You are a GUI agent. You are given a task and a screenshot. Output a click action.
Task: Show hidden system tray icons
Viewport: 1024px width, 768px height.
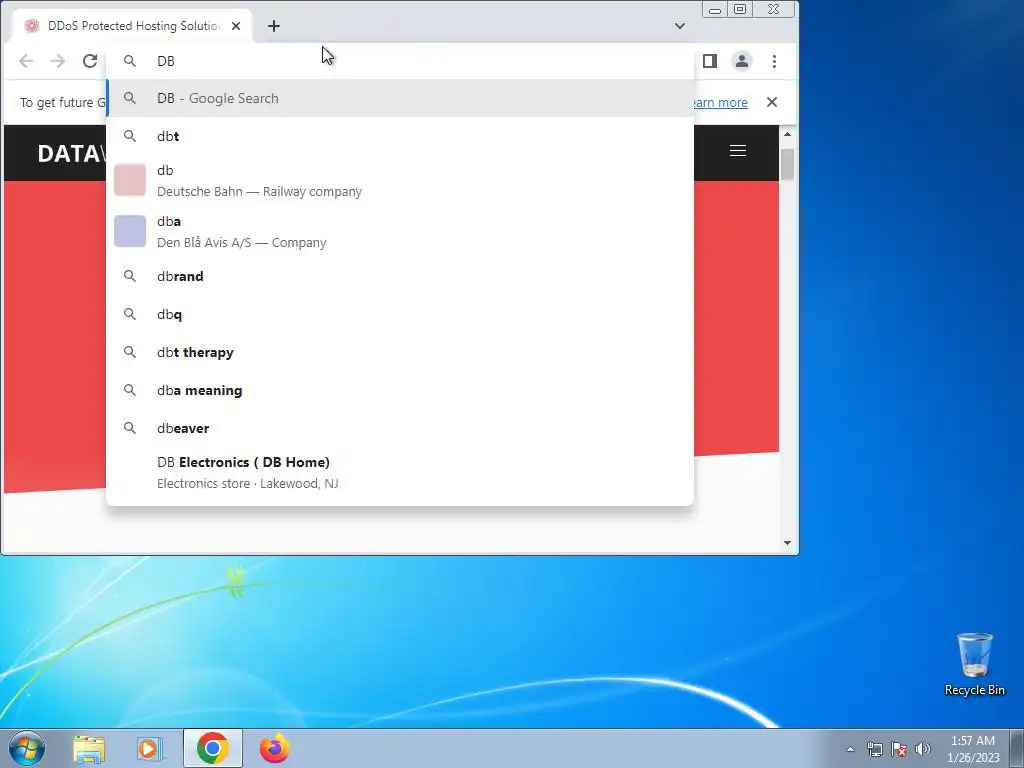850,749
